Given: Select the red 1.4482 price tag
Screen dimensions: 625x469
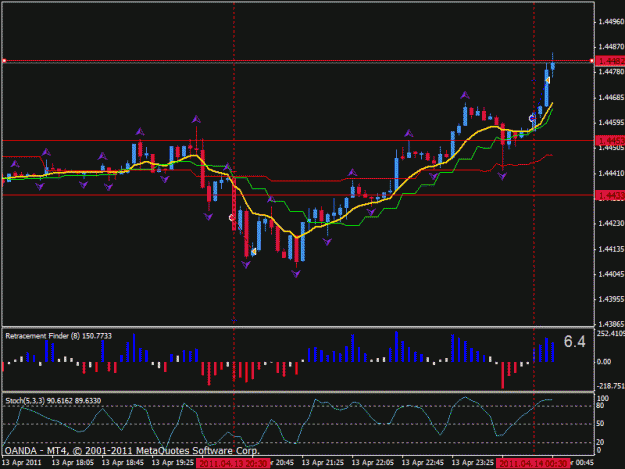Looking at the screenshot, I should click(610, 61).
